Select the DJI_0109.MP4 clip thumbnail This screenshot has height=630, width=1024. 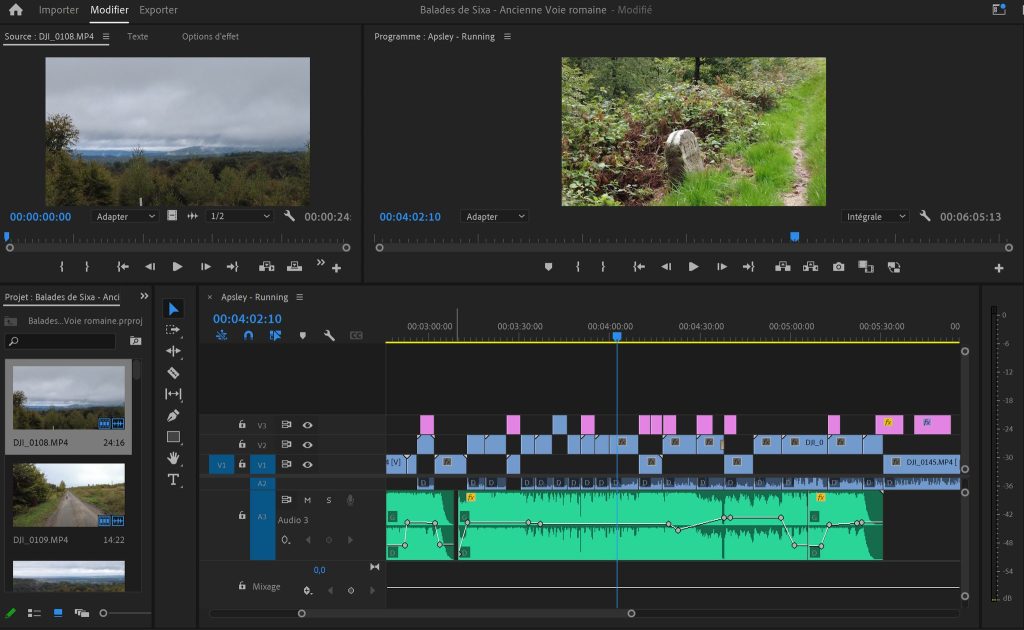pos(69,495)
